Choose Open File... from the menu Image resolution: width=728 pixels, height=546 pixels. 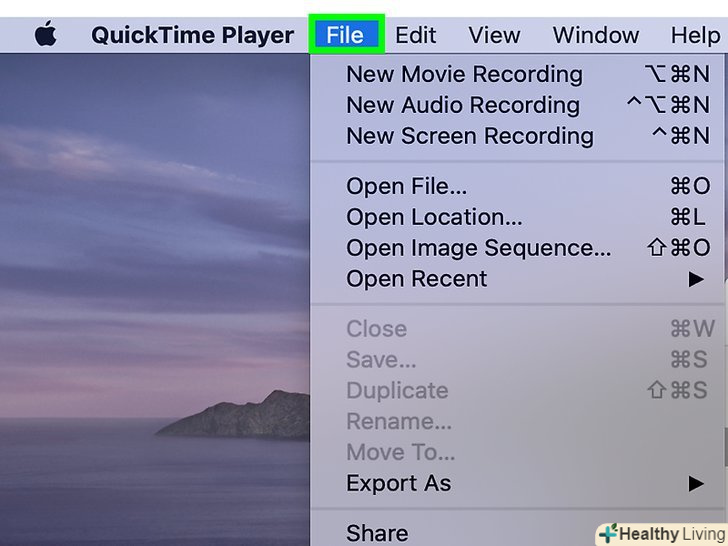coord(406,186)
